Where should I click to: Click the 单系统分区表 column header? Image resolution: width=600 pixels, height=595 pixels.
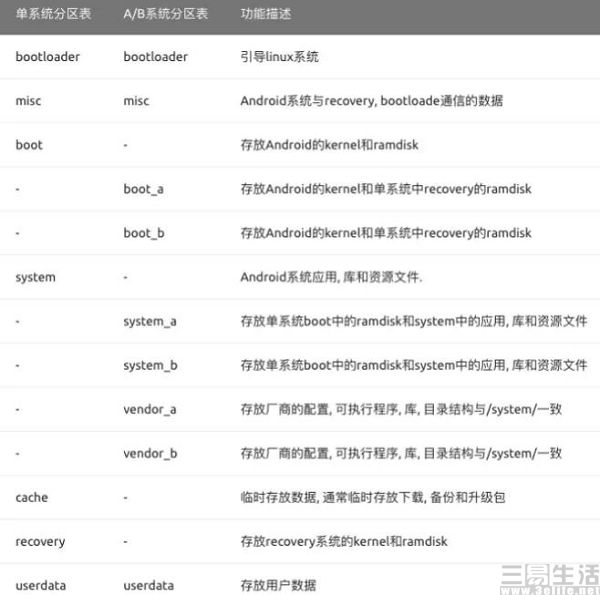(x=53, y=14)
